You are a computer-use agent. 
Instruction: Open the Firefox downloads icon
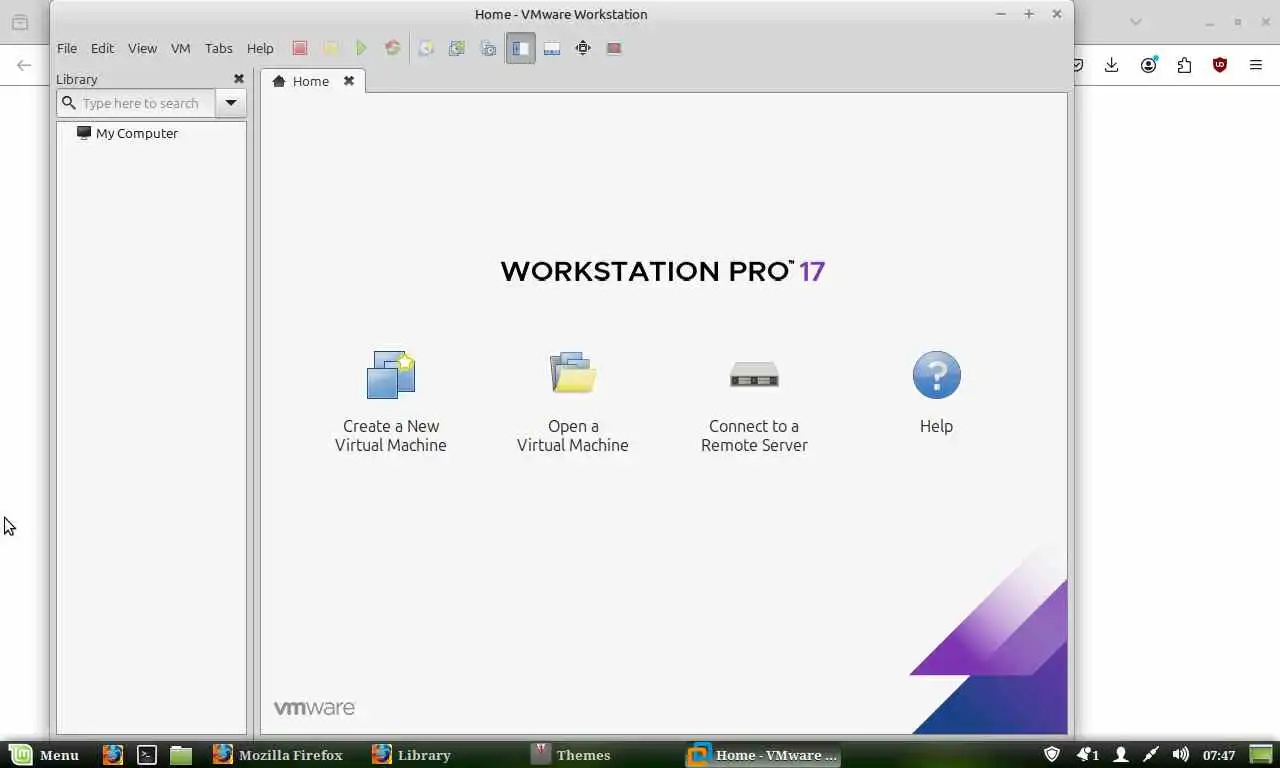(x=1111, y=65)
